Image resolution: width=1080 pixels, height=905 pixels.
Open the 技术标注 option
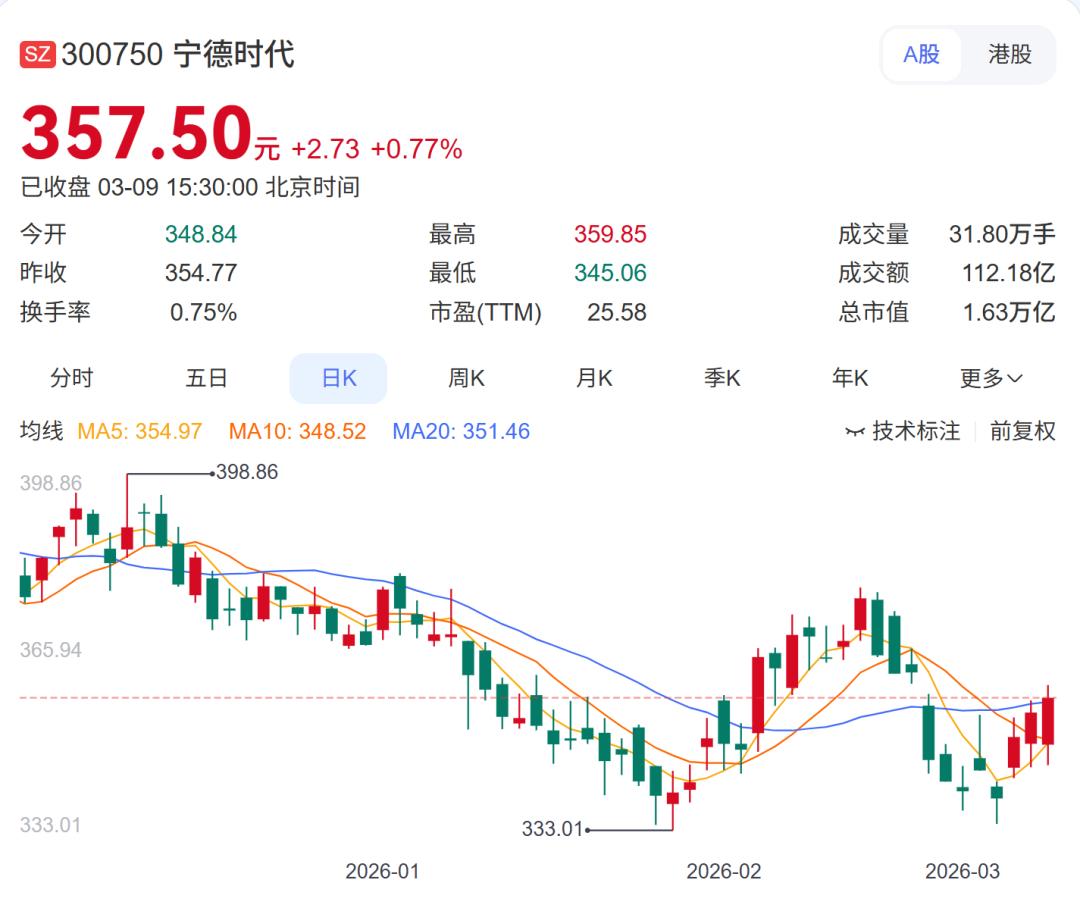click(915, 431)
